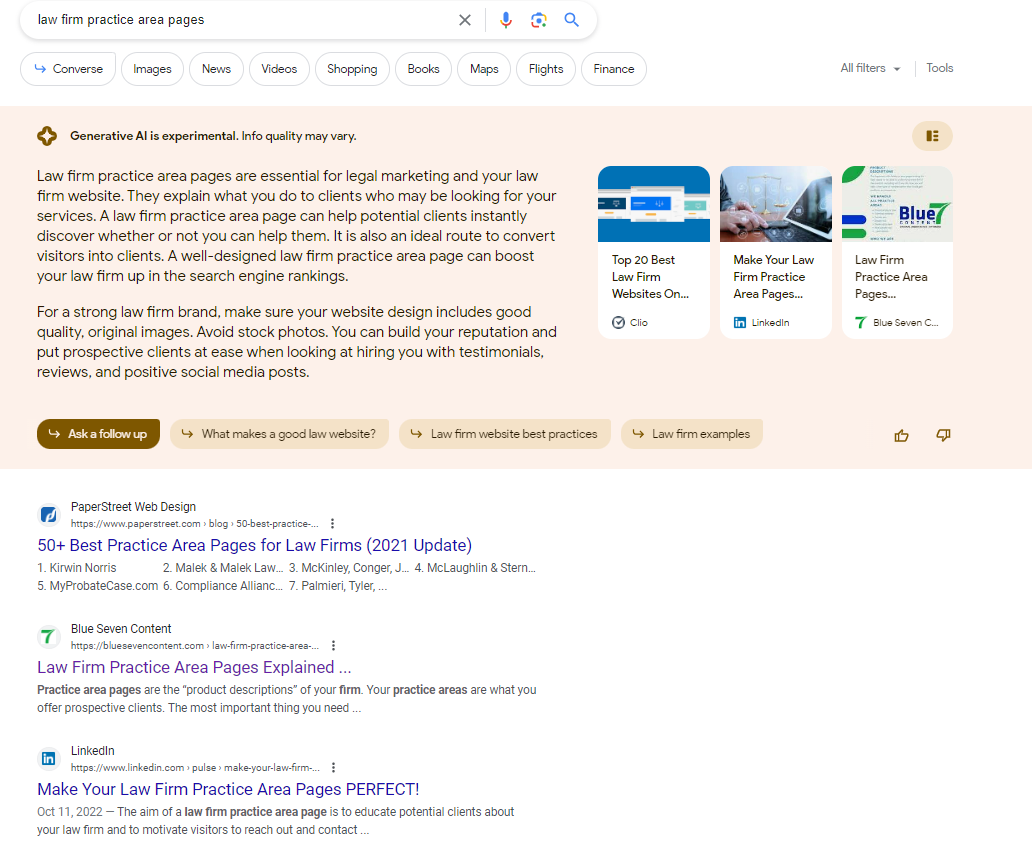Switch to the News tab
Image resolution: width=1032 pixels, height=863 pixels.
(216, 68)
